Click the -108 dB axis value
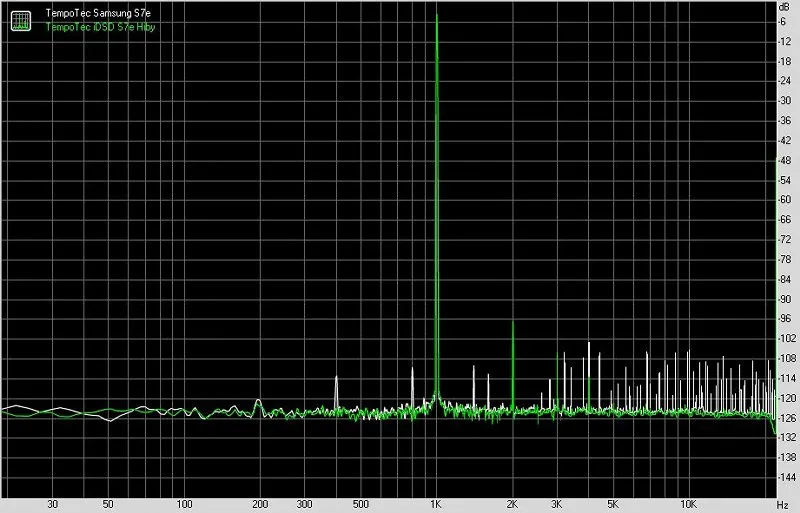Viewport: 800px width, 513px height. pos(785,358)
